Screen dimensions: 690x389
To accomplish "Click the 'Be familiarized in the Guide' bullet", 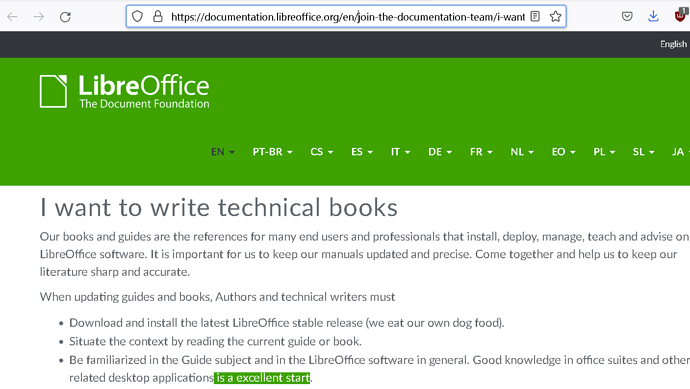I will (x=379, y=369).
